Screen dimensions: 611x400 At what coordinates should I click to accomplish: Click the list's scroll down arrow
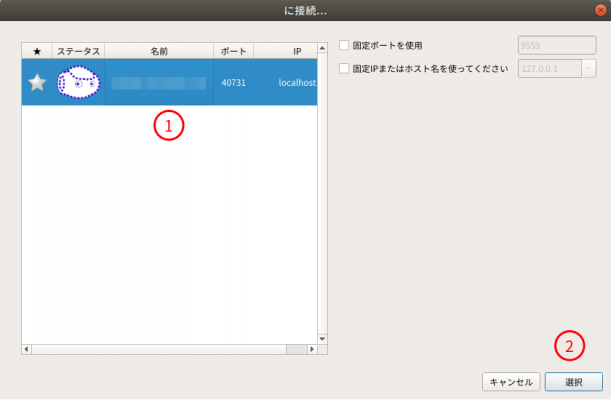[x=322, y=339]
